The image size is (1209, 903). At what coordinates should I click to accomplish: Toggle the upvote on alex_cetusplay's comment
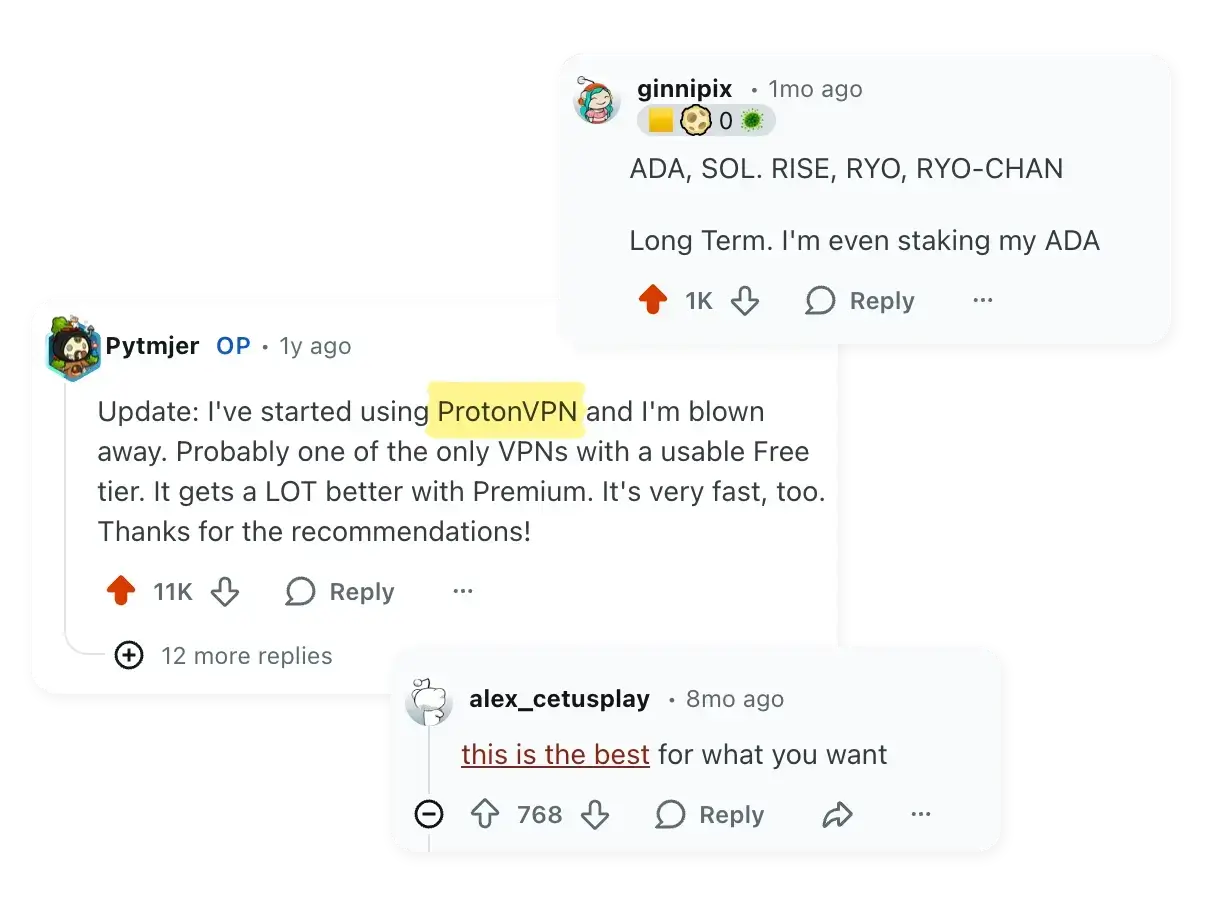[x=486, y=815]
